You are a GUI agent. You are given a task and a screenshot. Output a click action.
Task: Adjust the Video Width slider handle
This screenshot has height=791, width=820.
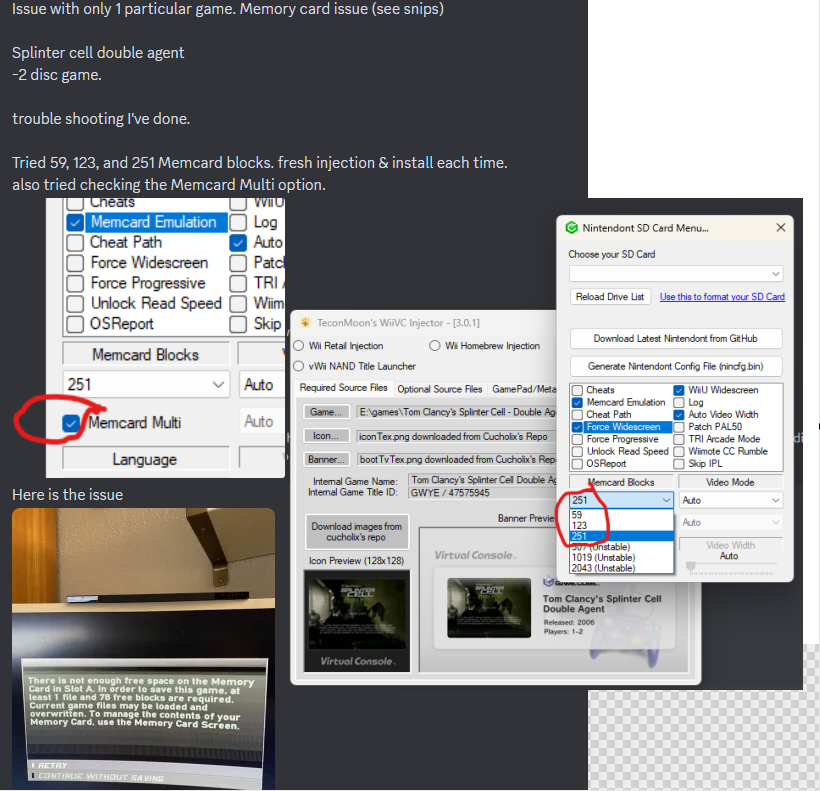(x=691, y=567)
